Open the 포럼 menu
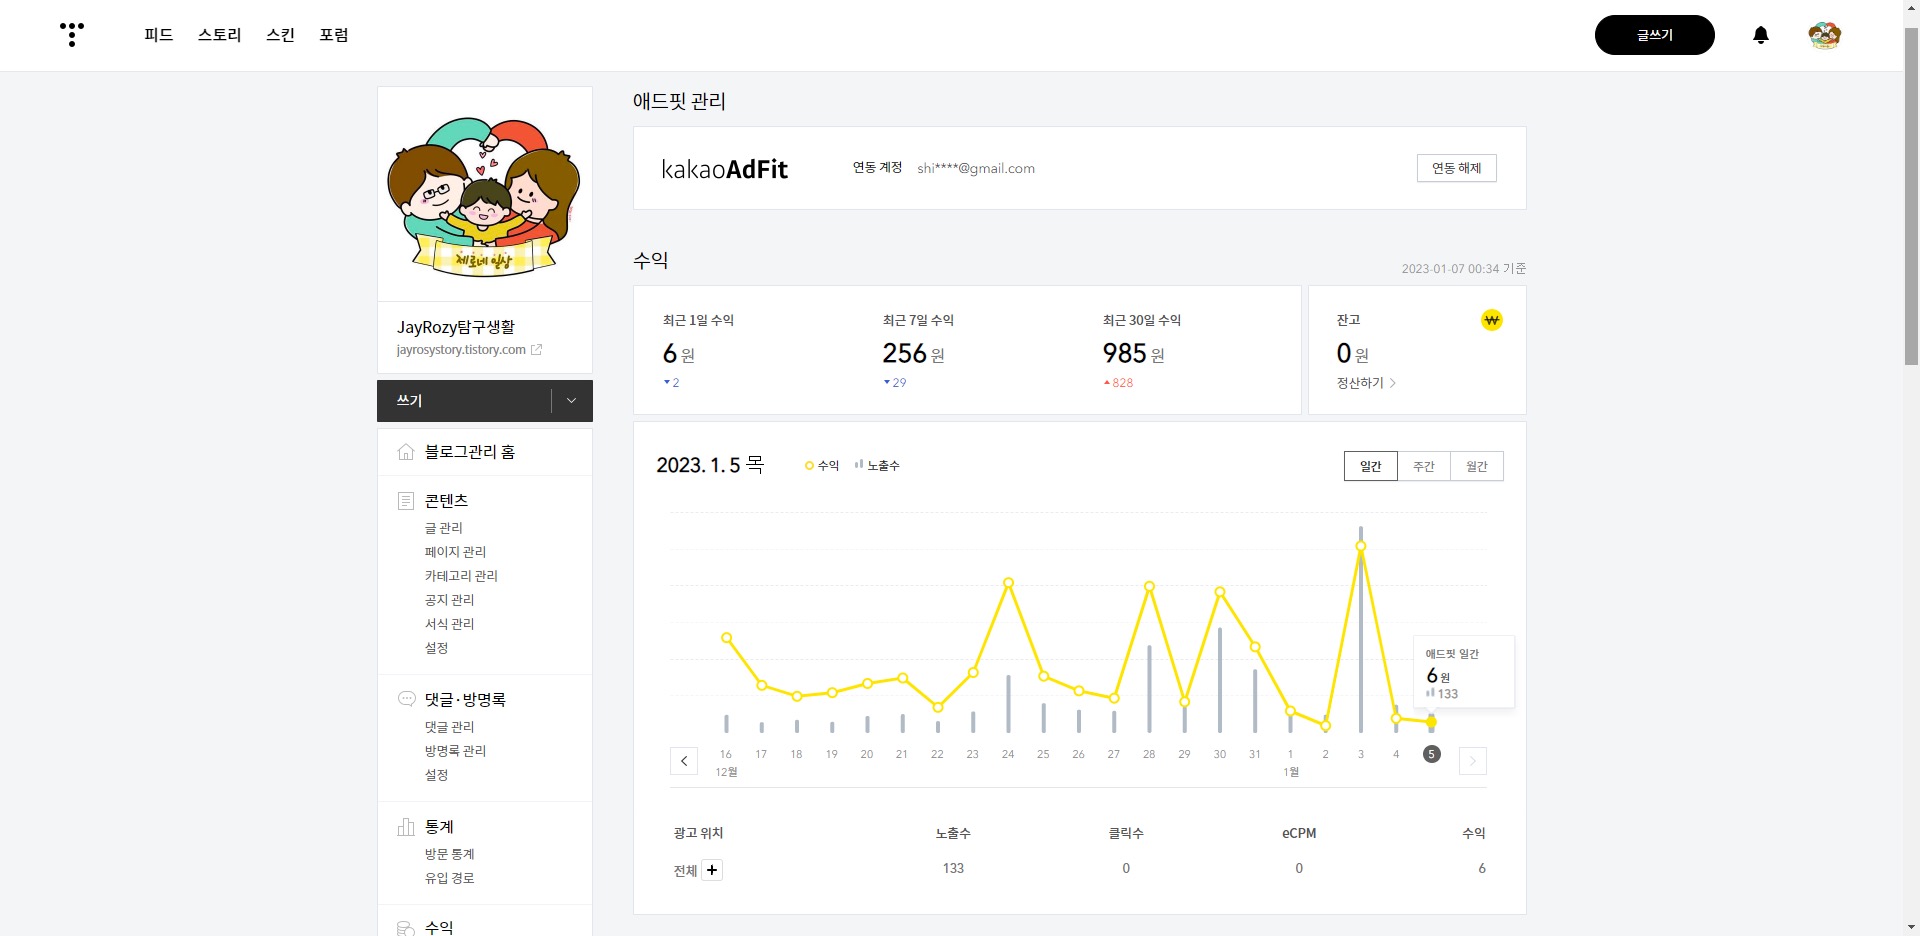The height and width of the screenshot is (936, 1920). [334, 35]
